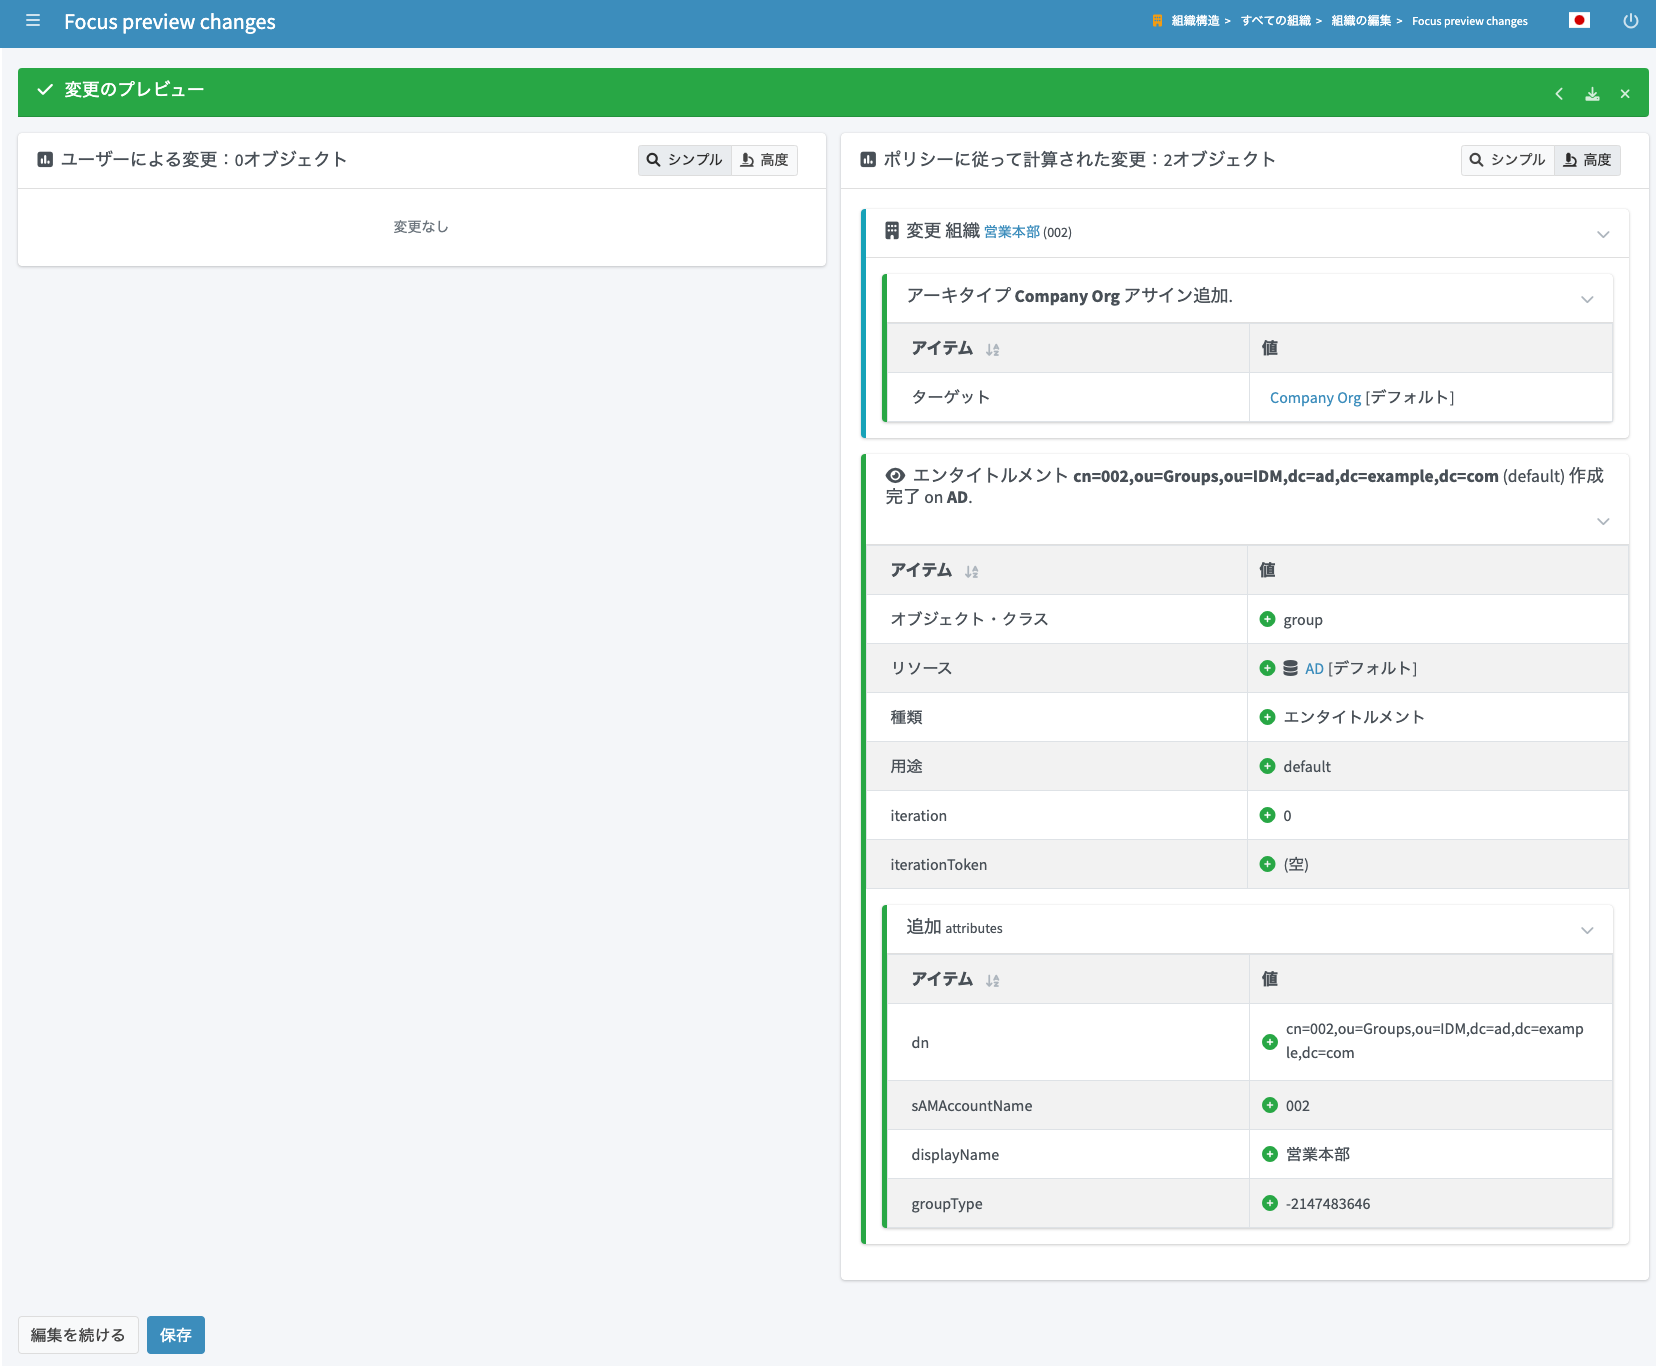Screen dimensions: 1656x1366
Task: Collapse the エンタイトルメント cn=002 section
Action: pyautogui.click(x=1603, y=521)
